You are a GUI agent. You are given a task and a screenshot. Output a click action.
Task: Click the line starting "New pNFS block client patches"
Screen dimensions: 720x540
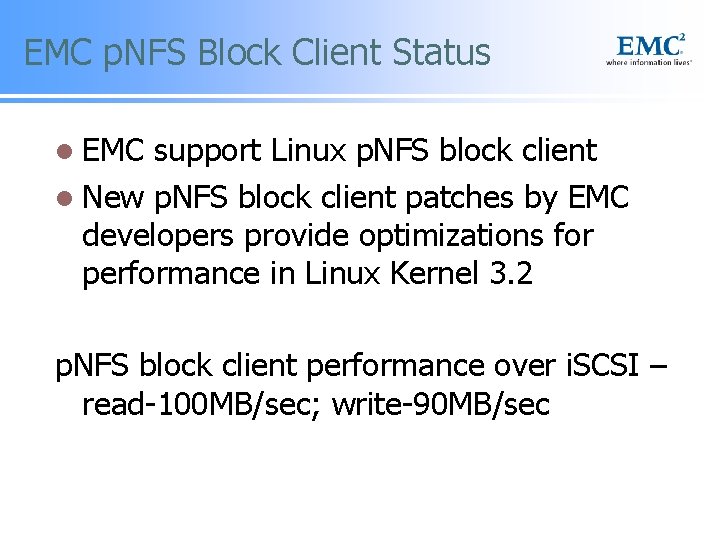355,198
